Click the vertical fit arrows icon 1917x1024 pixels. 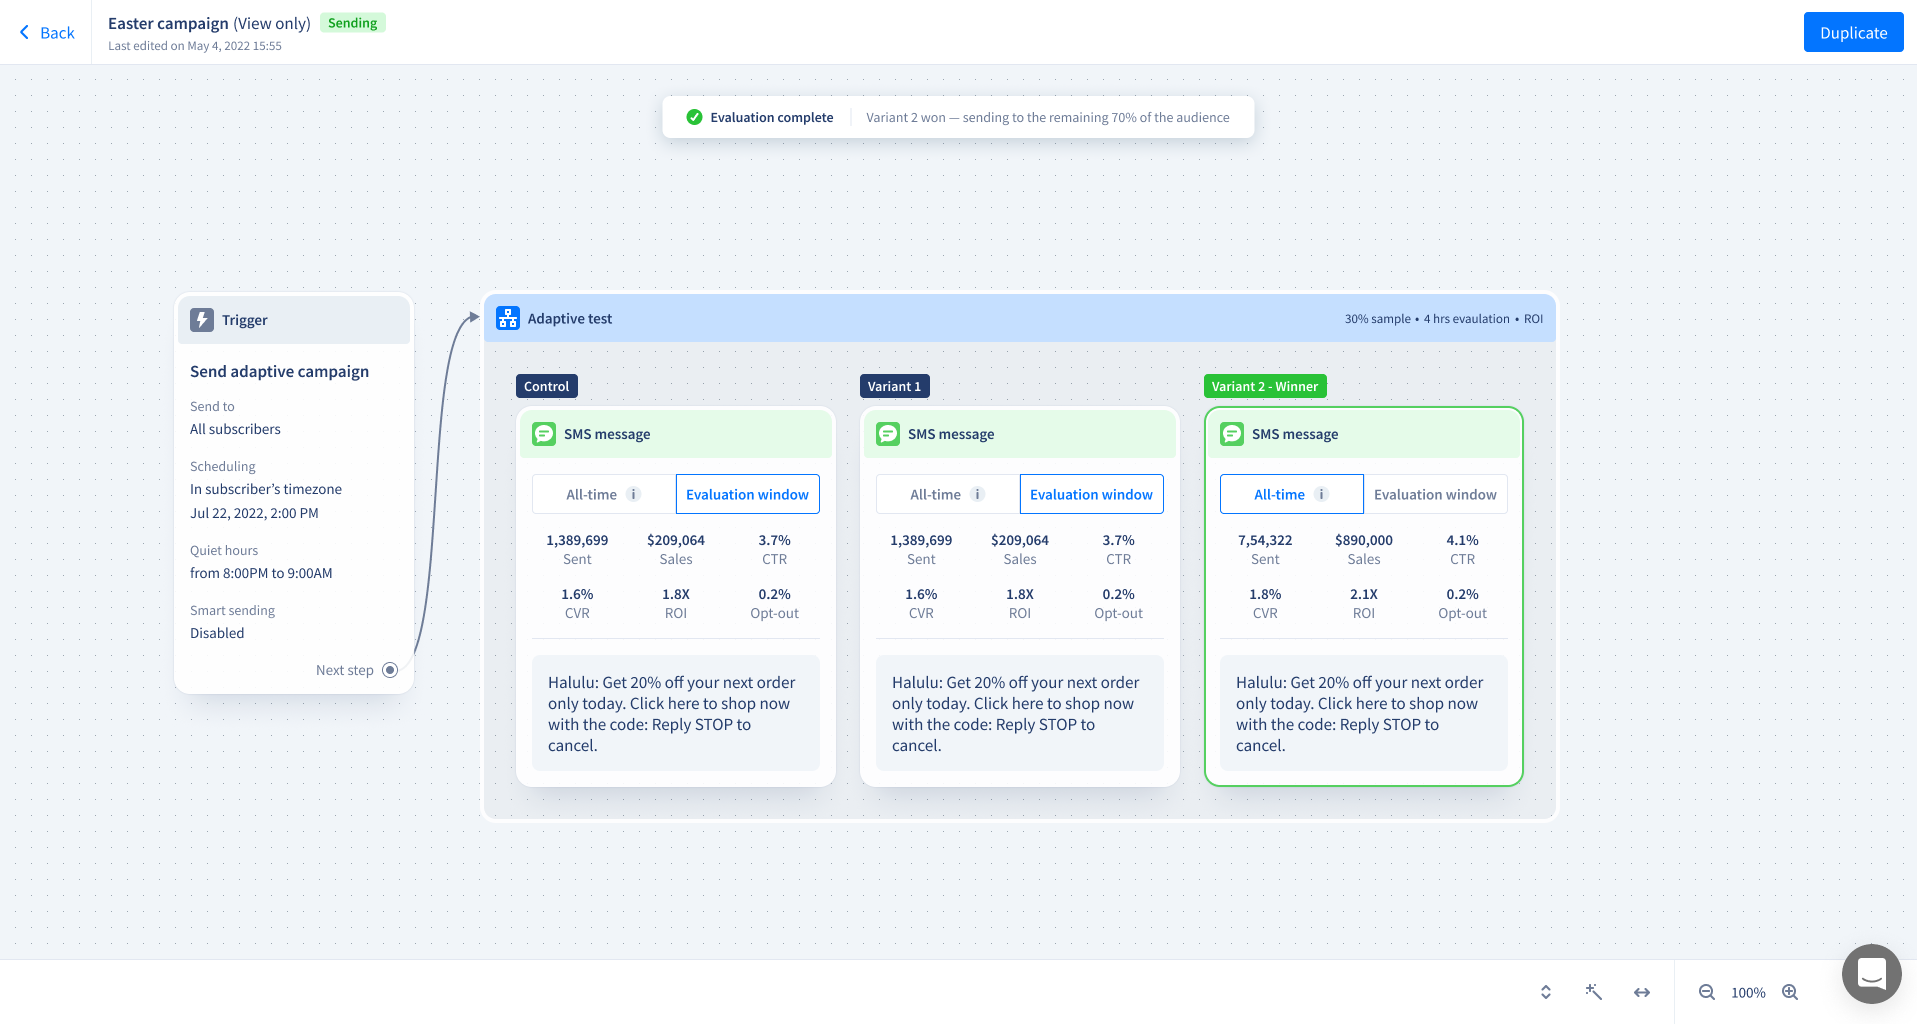[x=1546, y=992]
